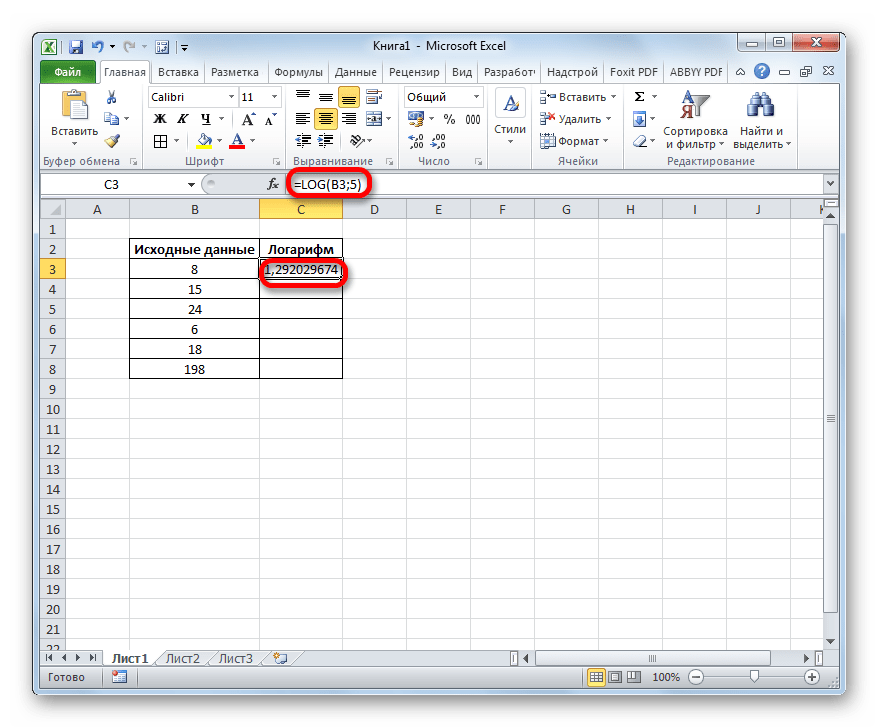Click the Cut scissors icon
This screenshot has height=728, width=879.
[112, 98]
